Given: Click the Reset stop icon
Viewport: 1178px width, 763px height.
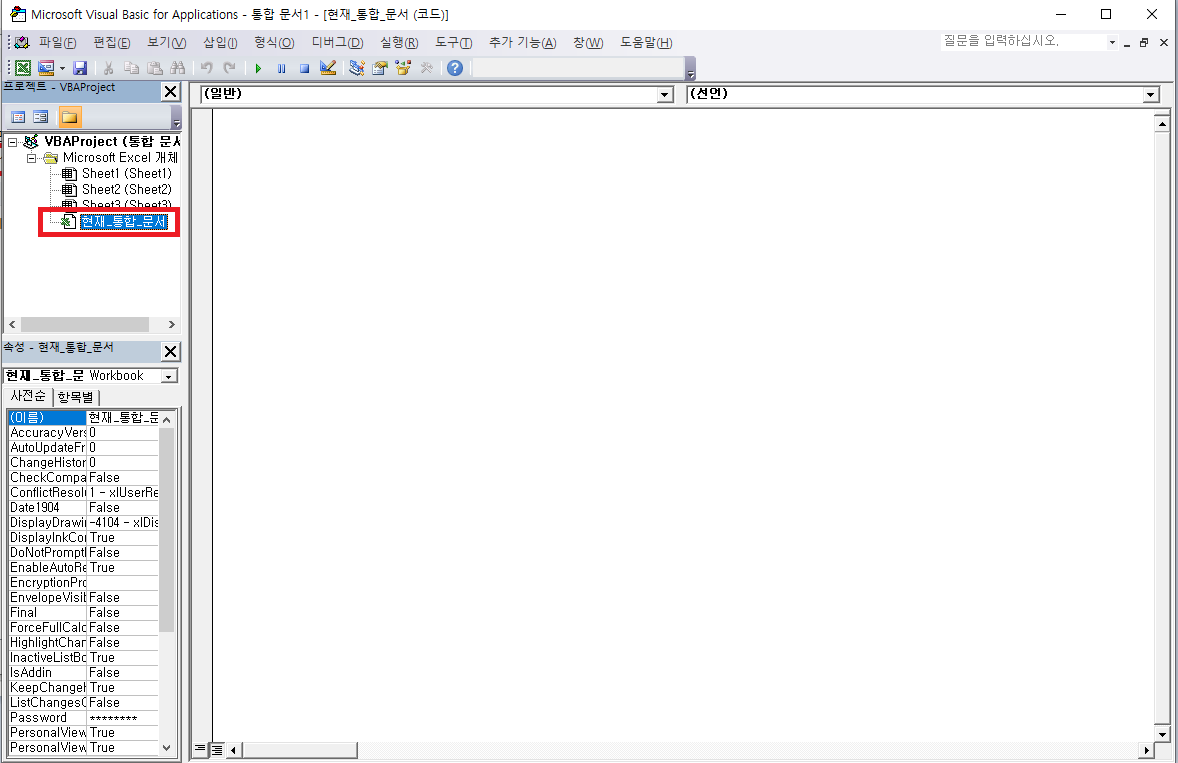Looking at the screenshot, I should coord(304,68).
